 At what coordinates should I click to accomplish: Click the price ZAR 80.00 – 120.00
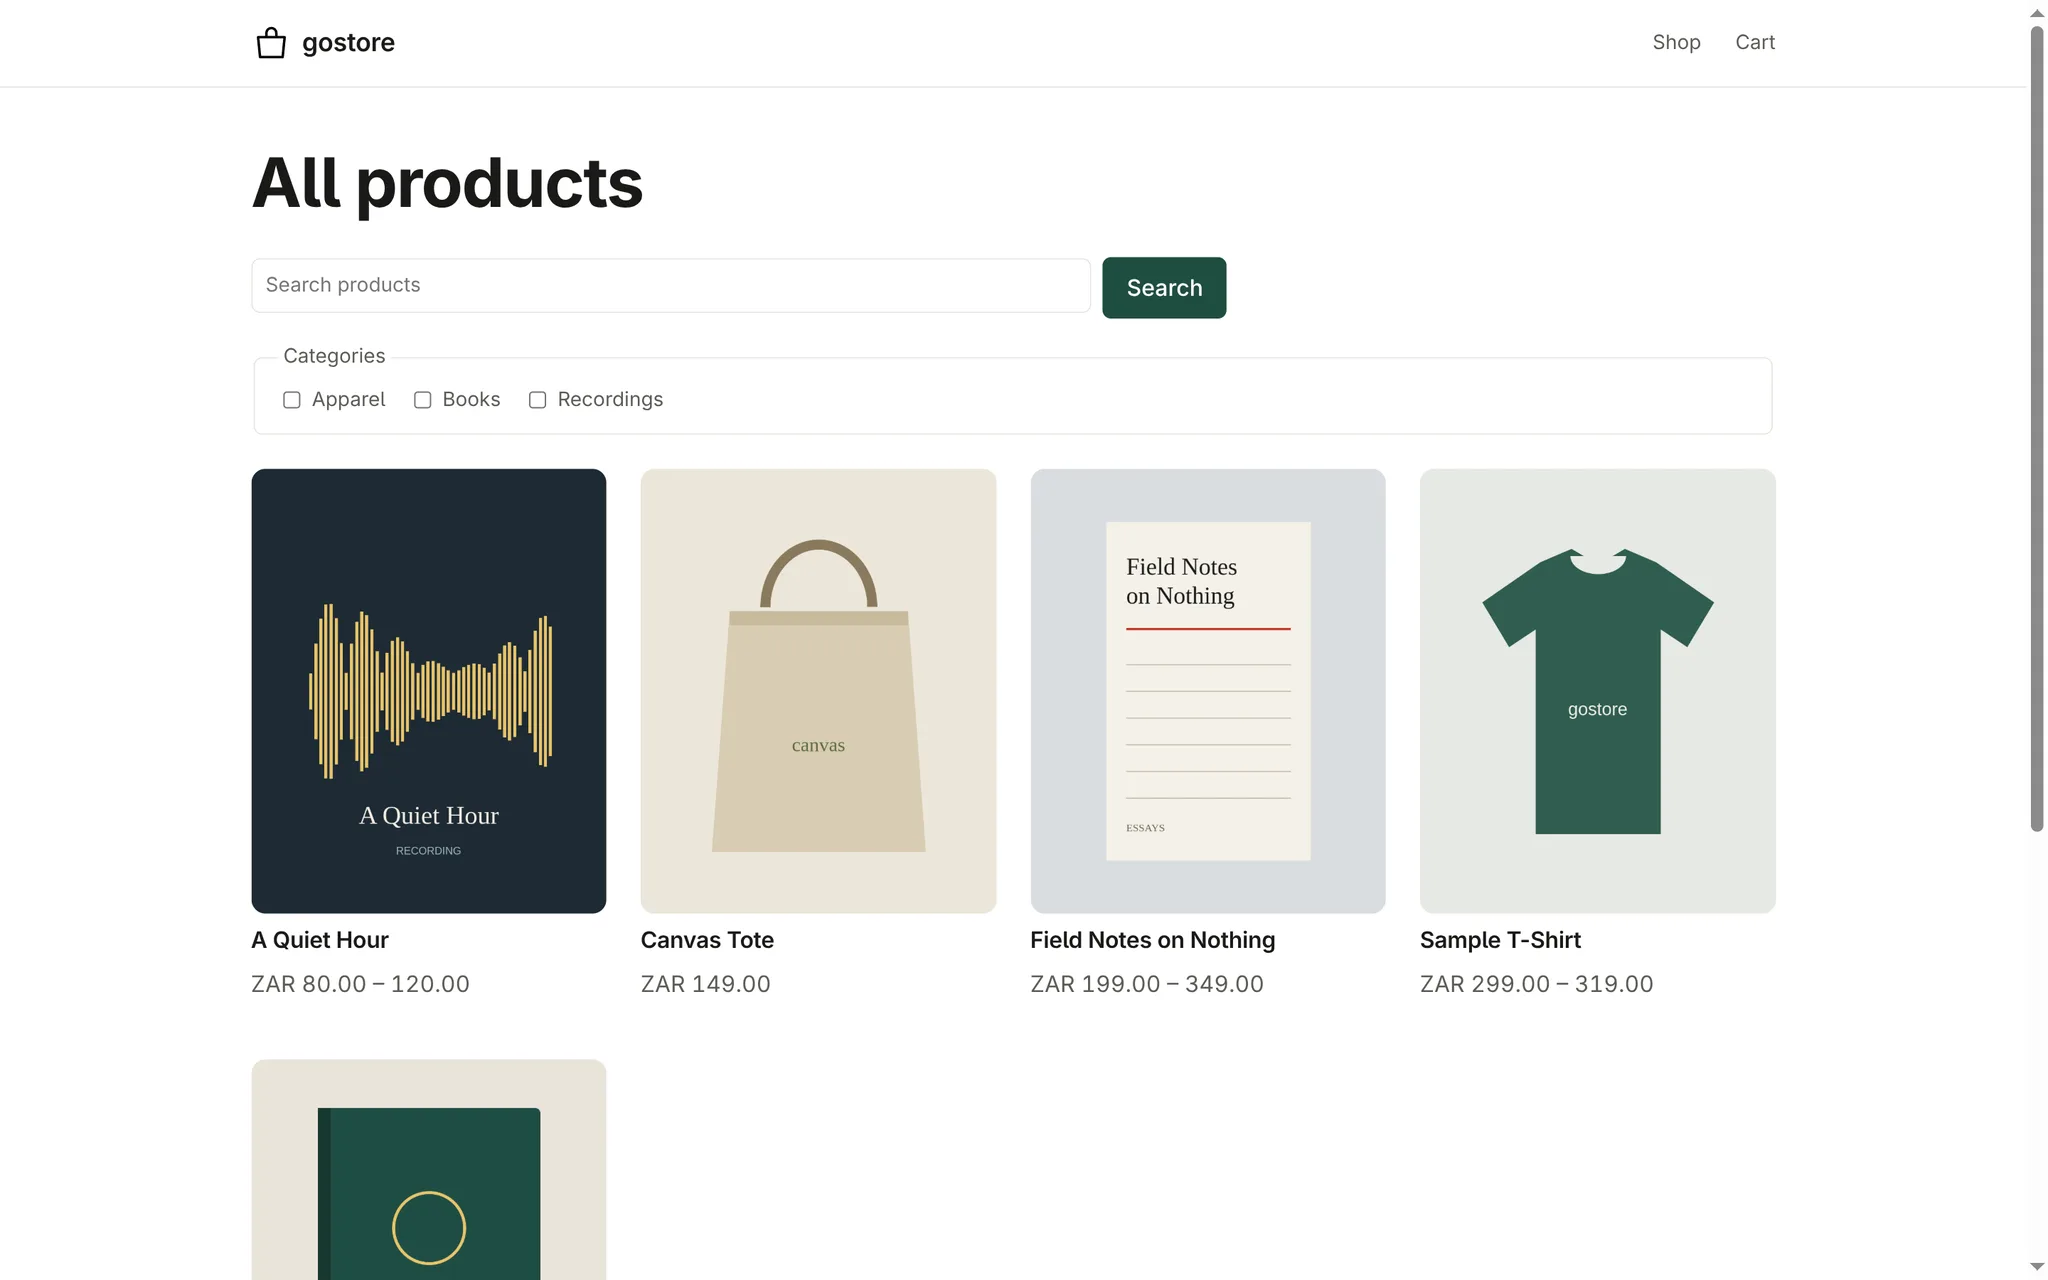pos(360,984)
